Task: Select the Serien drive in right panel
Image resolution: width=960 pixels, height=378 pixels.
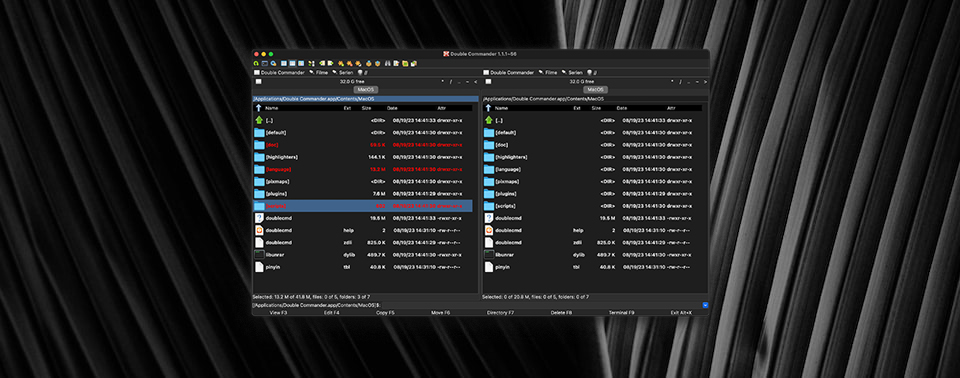Action: click(x=572, y=72)
